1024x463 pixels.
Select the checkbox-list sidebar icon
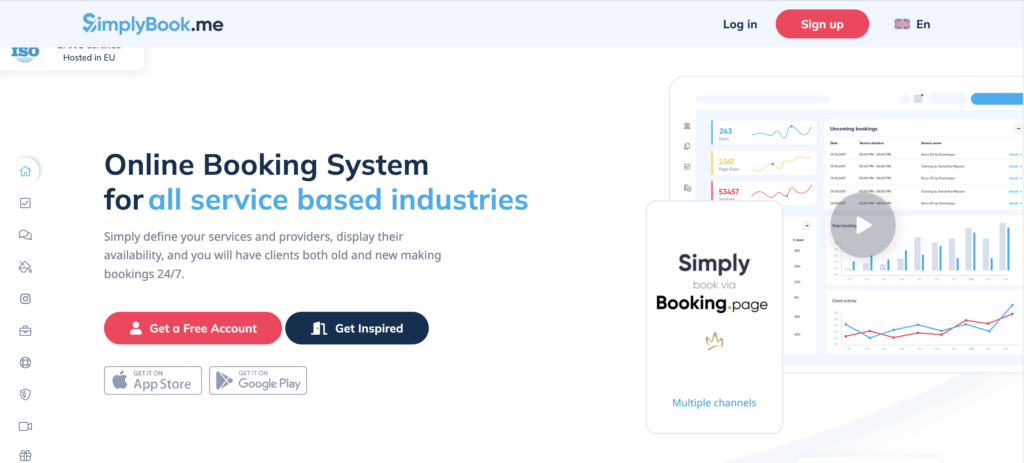point(25,204)
